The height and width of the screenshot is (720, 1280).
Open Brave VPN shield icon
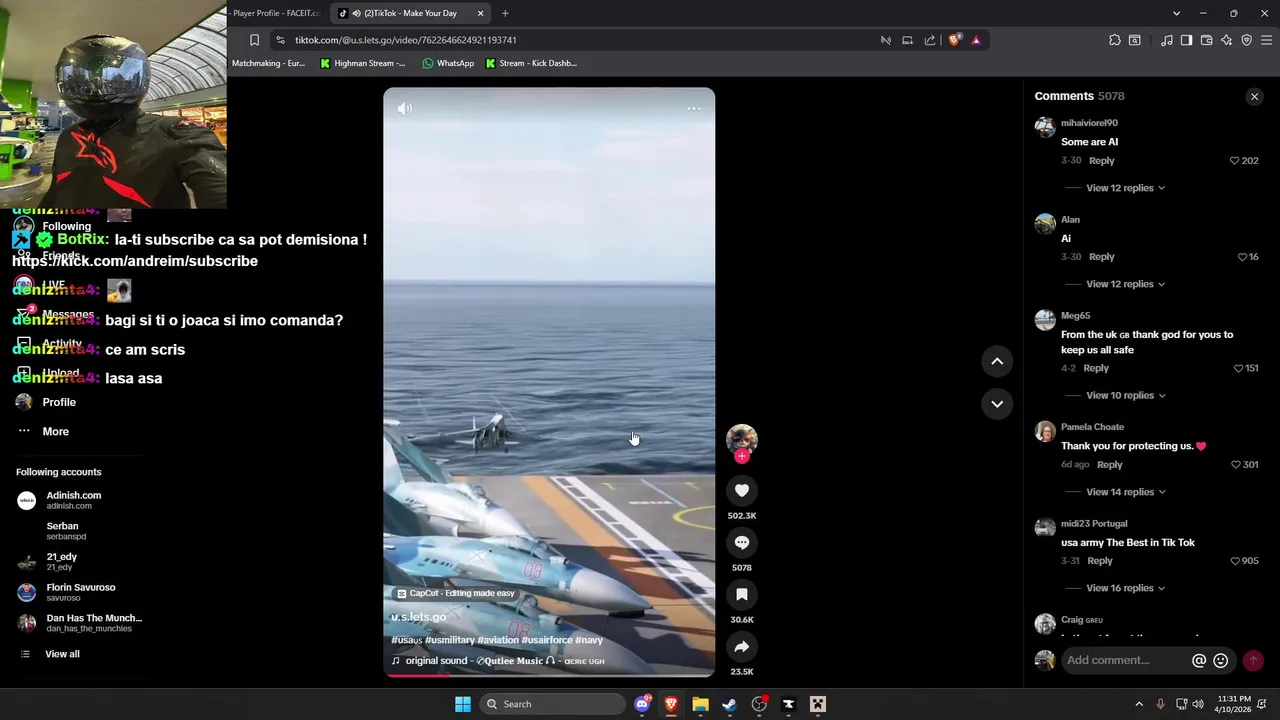[1246, 40]
